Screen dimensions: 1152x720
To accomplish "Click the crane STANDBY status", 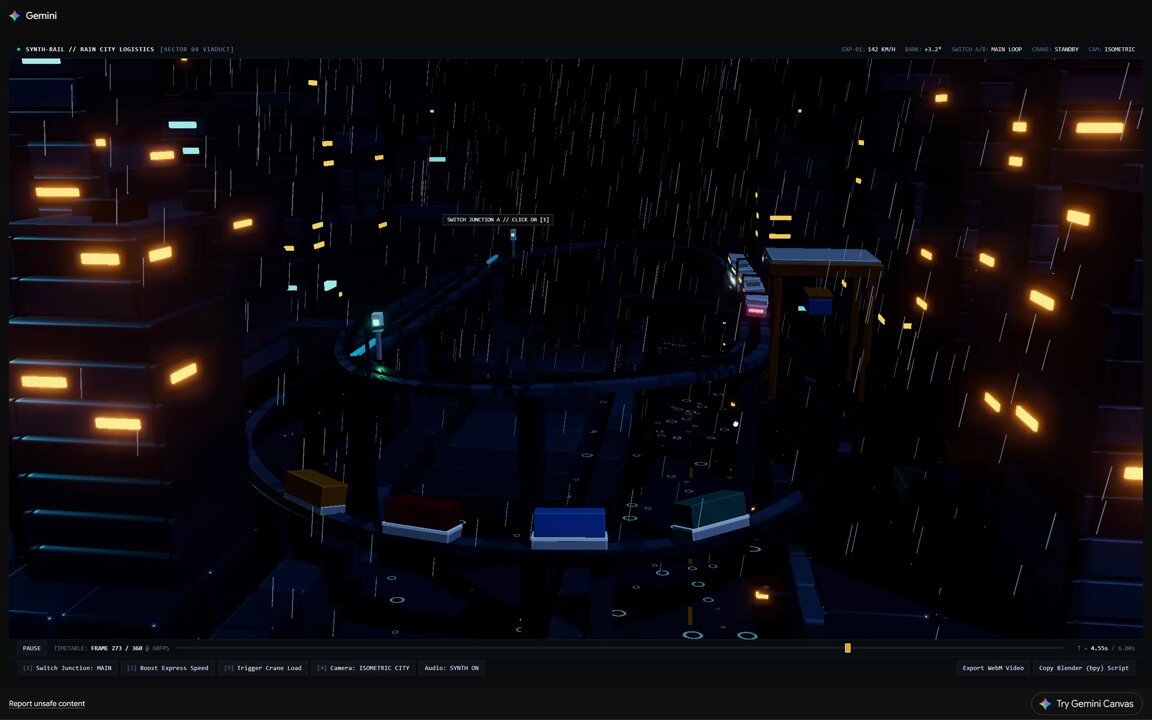I will pos(1067,49).
